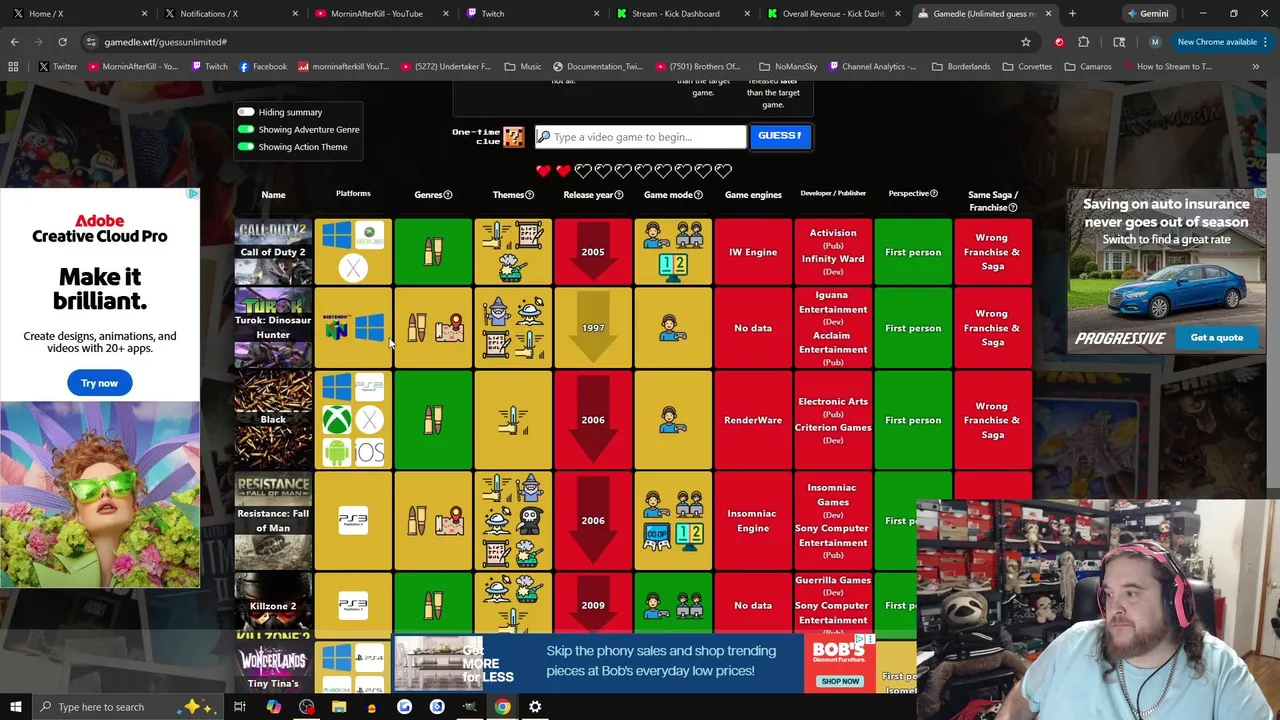Image resolution: width=1280 pixels, height=720 pixels.
Task: Open the Genres help question mark
Action: 448,195
